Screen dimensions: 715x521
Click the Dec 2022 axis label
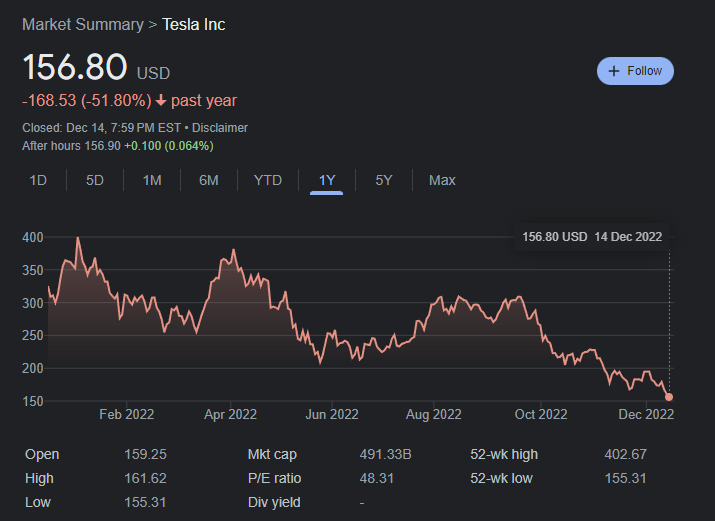[x=646, y=414]
